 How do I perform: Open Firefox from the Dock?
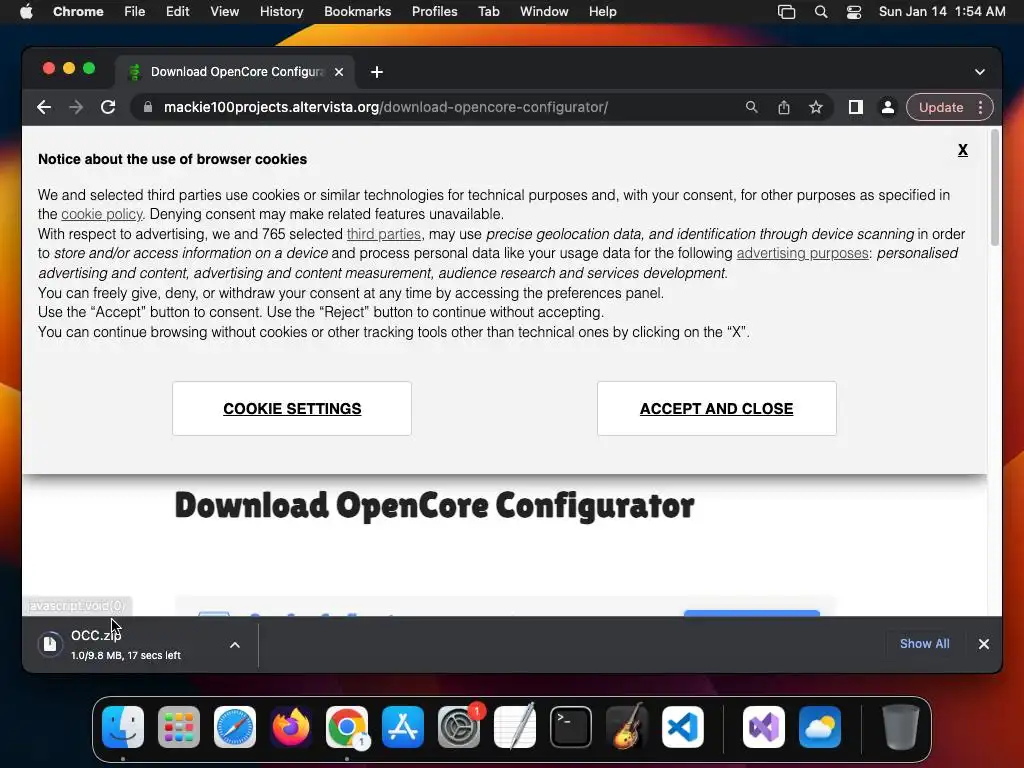(291, 727)
